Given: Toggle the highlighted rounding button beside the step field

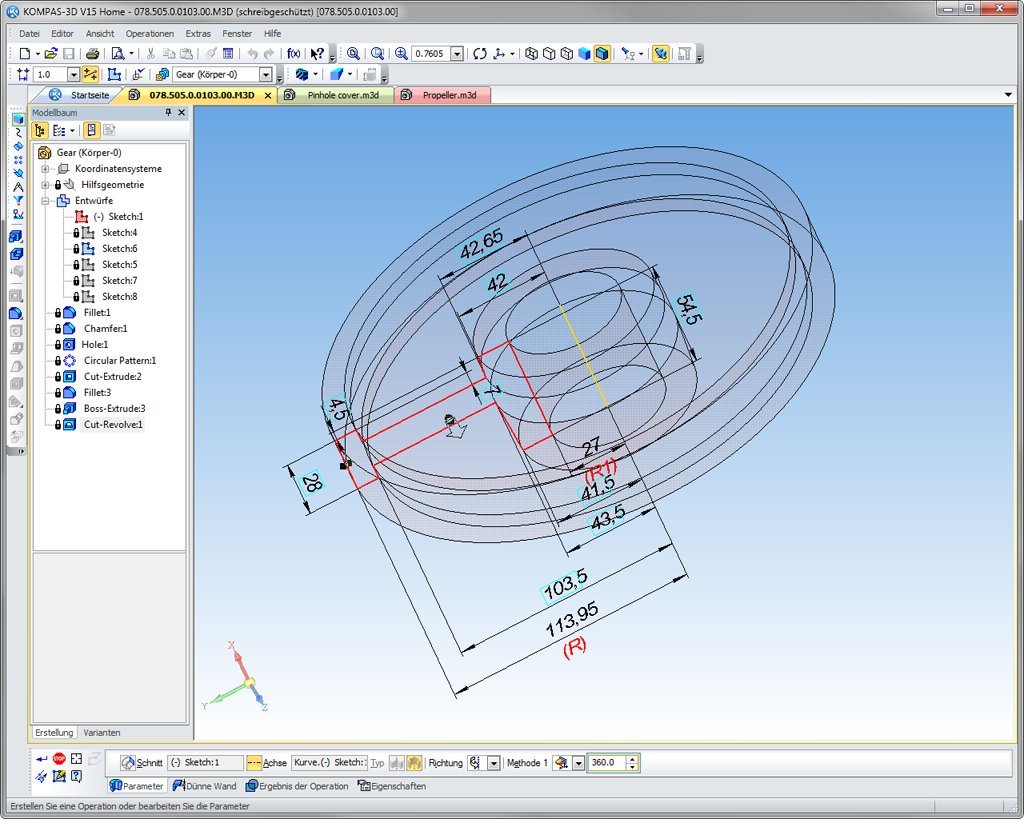Looking at the screenshot, I should [x=90, y=74].
